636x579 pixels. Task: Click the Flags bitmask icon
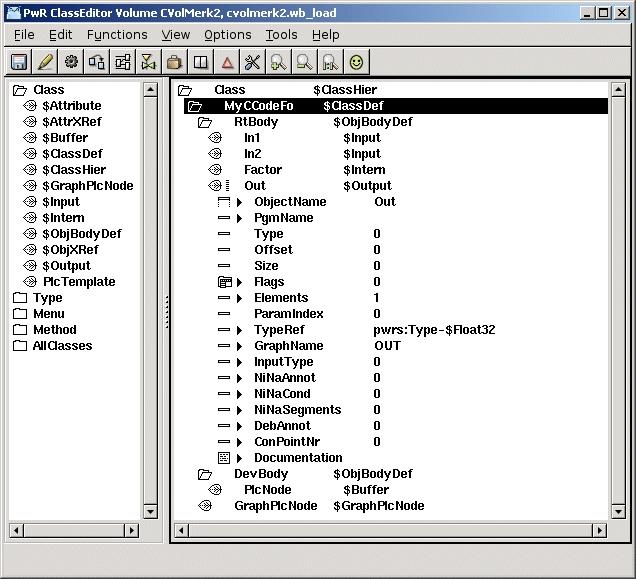tap(225, 282)
